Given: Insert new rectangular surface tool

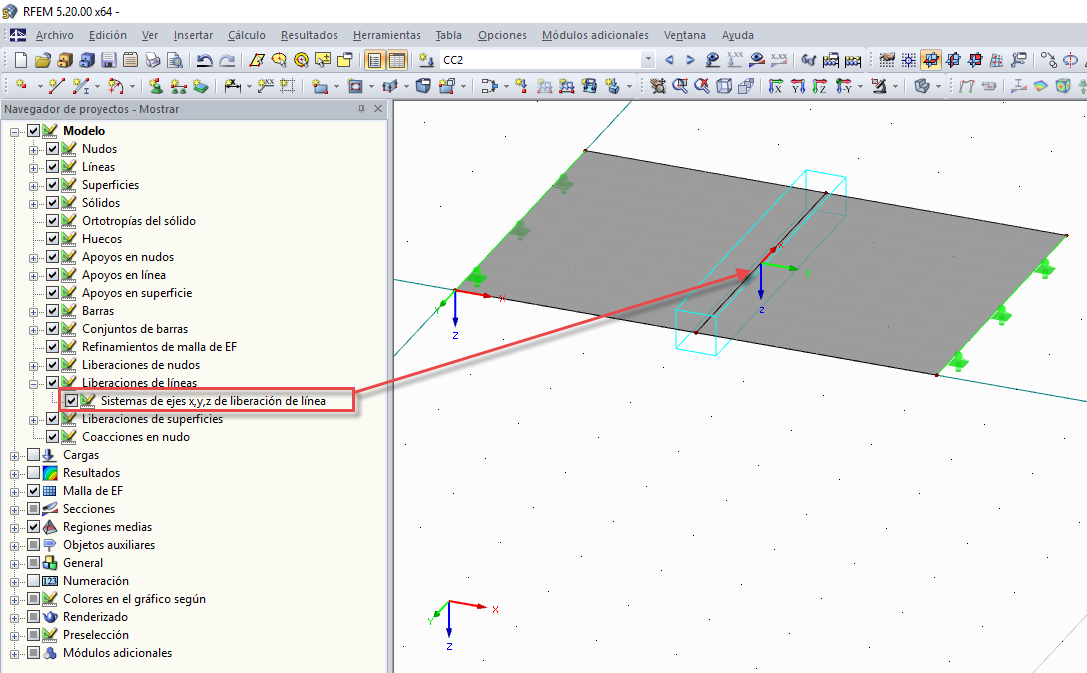Looking at the screenshot, I should coord(320,86).
